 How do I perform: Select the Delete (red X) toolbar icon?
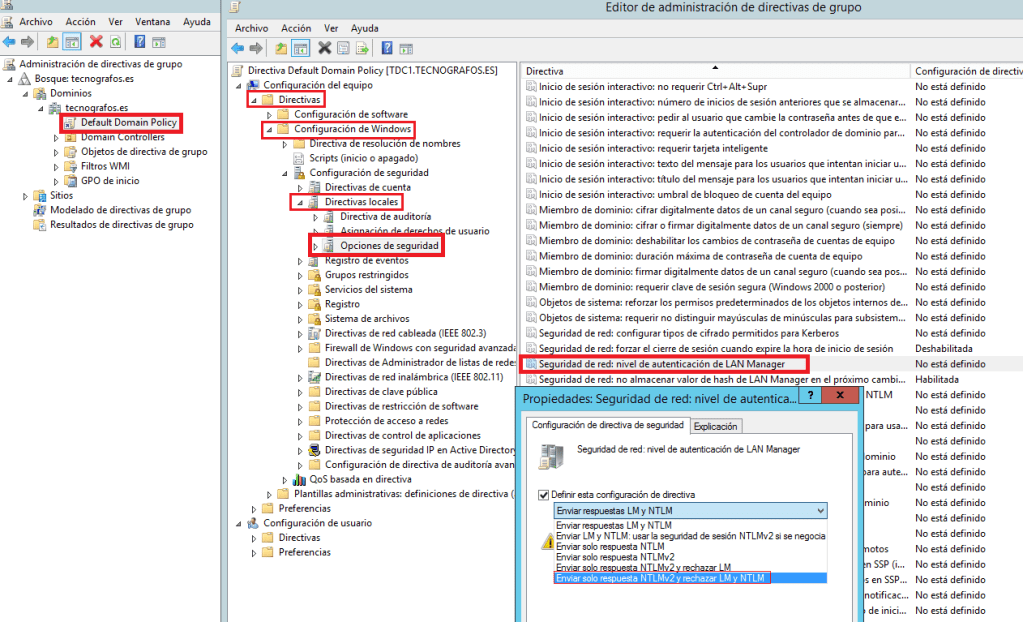[x=94, y=41]
